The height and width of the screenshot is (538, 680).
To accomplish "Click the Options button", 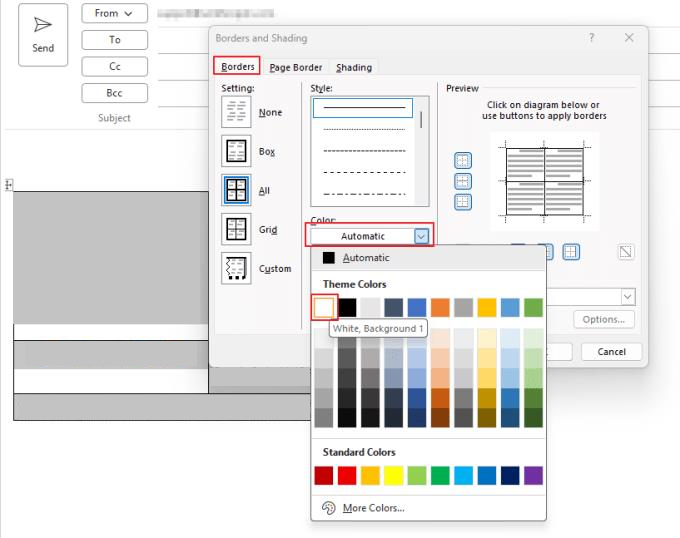I will pos(604,320).
